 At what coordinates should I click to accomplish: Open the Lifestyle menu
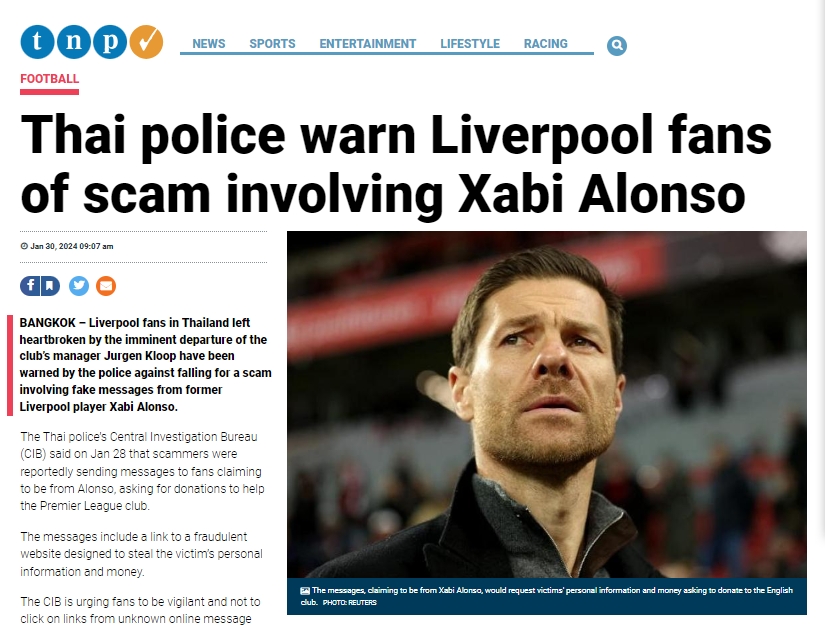[x=470, y=44]
